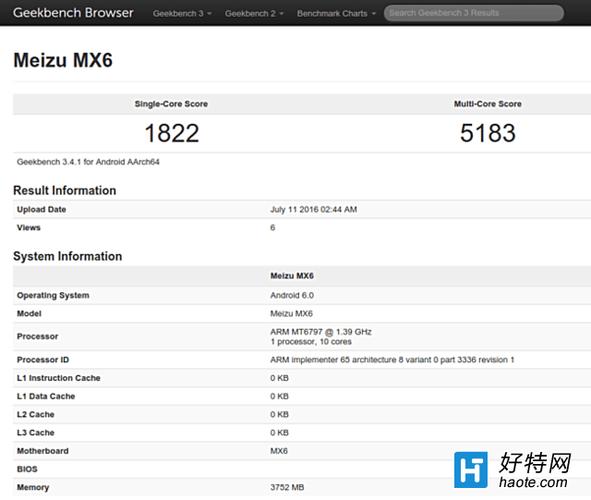
Task: Select the Memory row label
Action: pos(33,488)
